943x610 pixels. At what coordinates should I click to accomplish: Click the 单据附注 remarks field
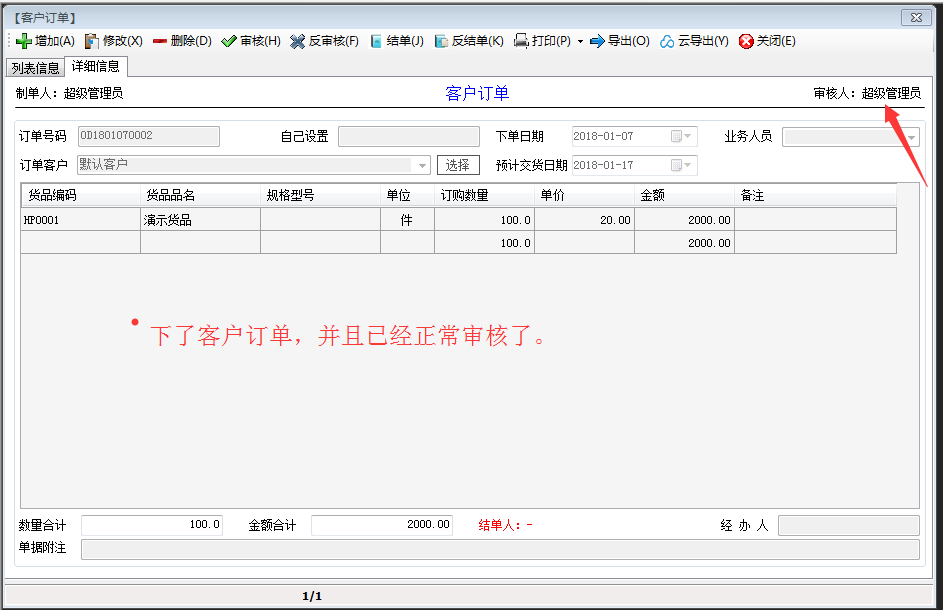(x=400, y=548)
